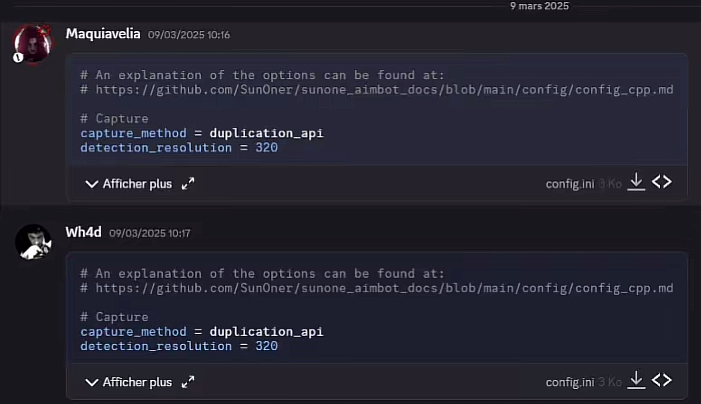
Task: Click the status badge on Maquiavelia's avatar
Action: click(18, 57)
